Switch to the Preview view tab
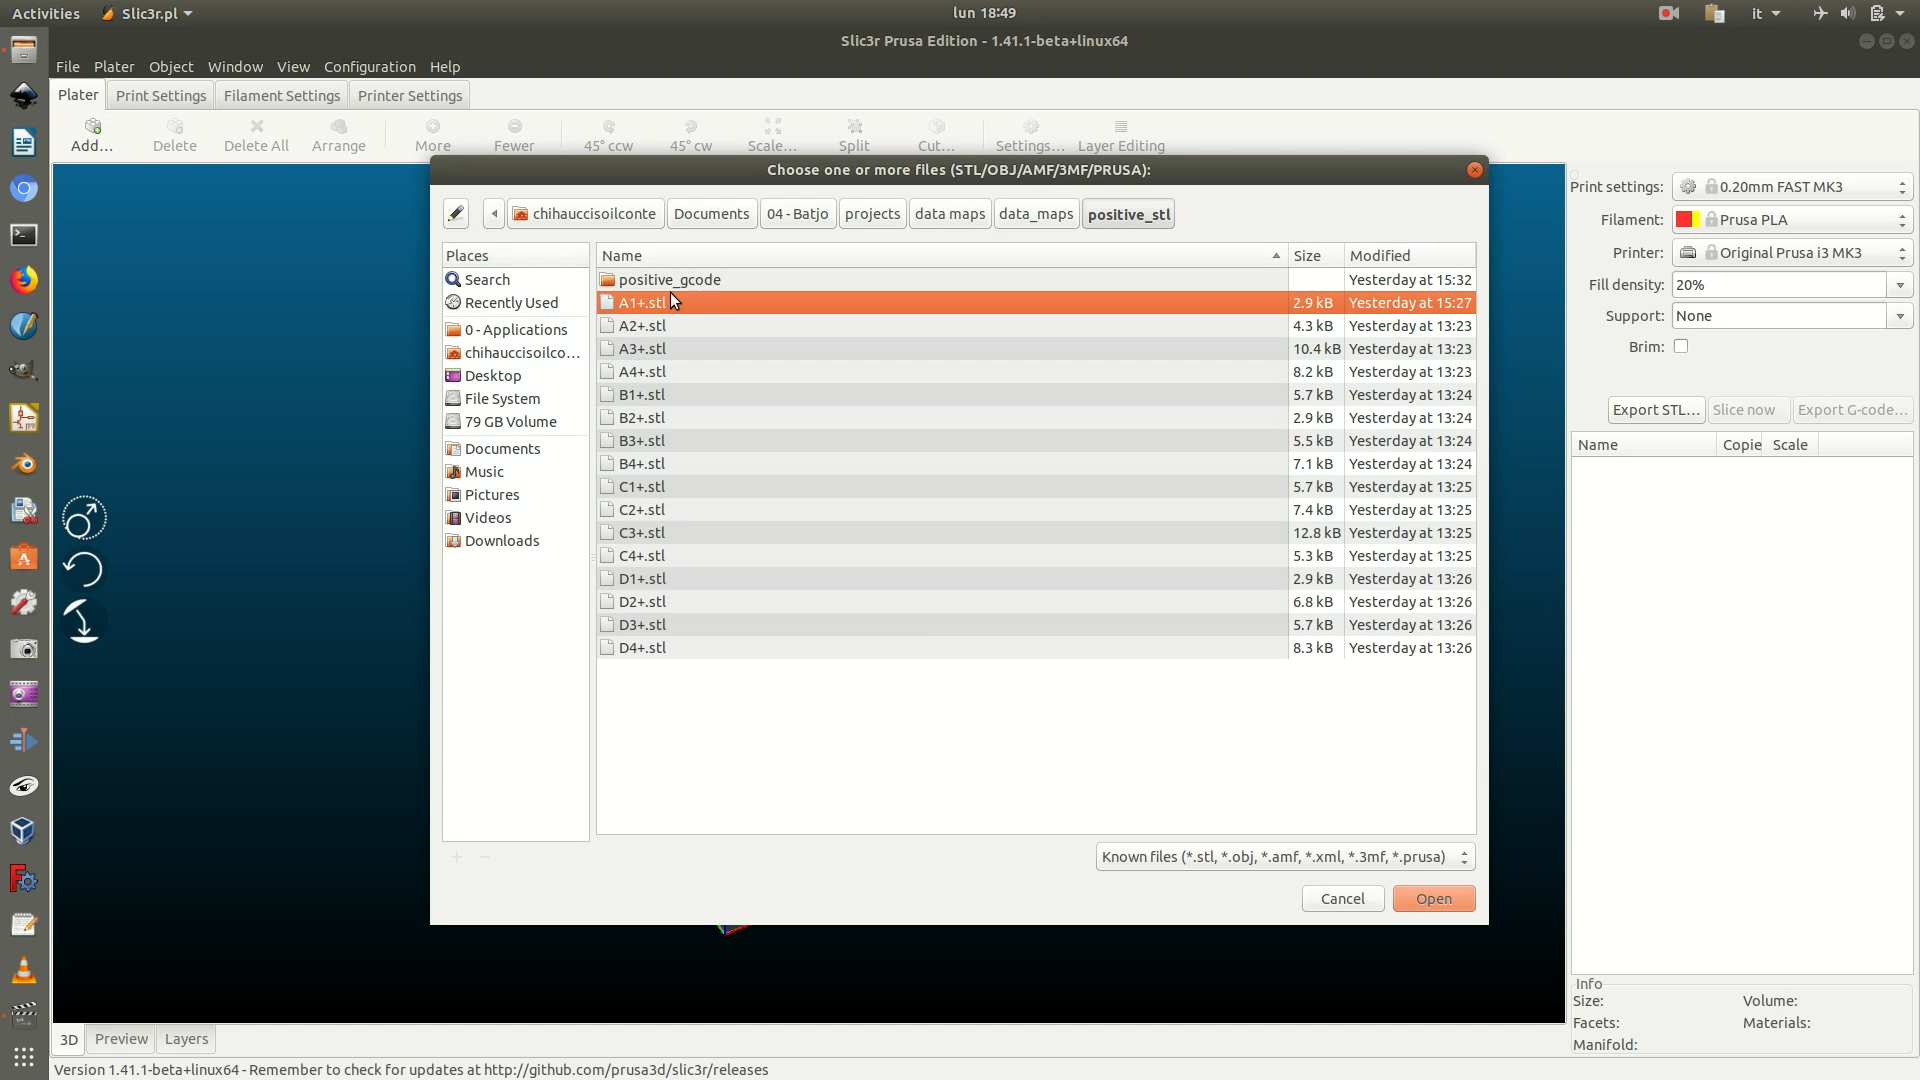The image size is (1920, 1080). pos(121,1039)
